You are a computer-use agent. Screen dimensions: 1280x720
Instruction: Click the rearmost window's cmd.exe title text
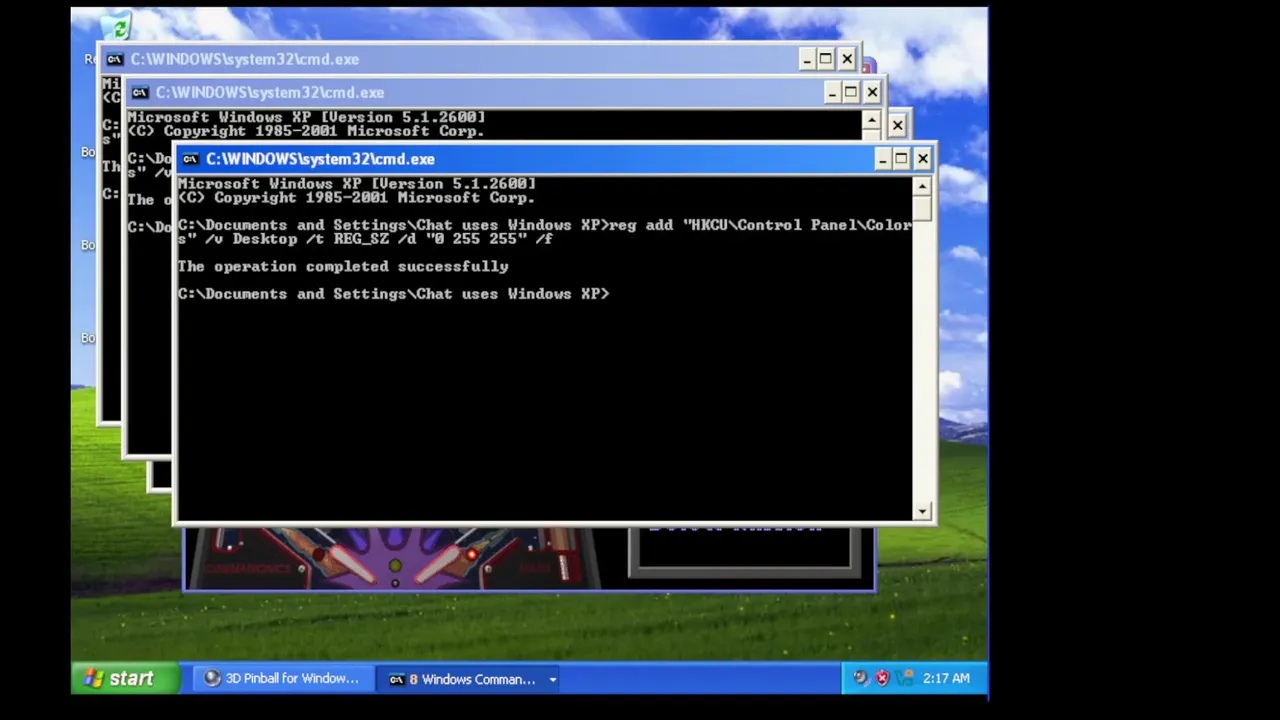click(x=245, y=59)
